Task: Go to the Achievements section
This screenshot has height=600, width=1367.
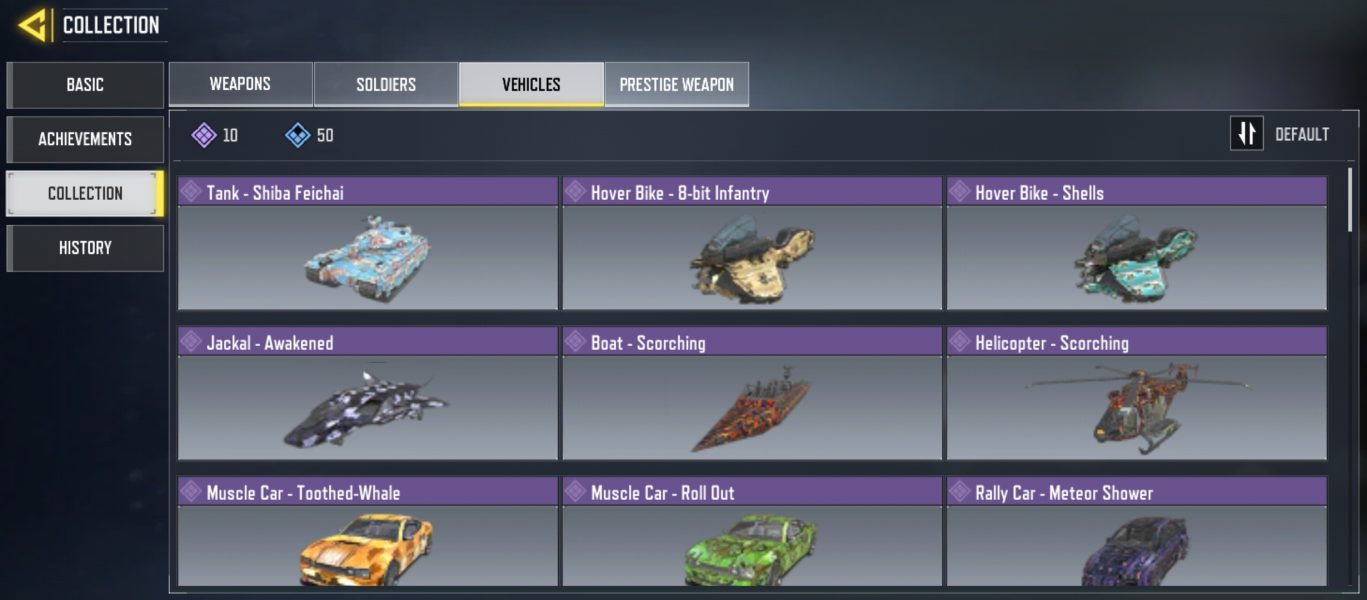Action: pos(85,139)
